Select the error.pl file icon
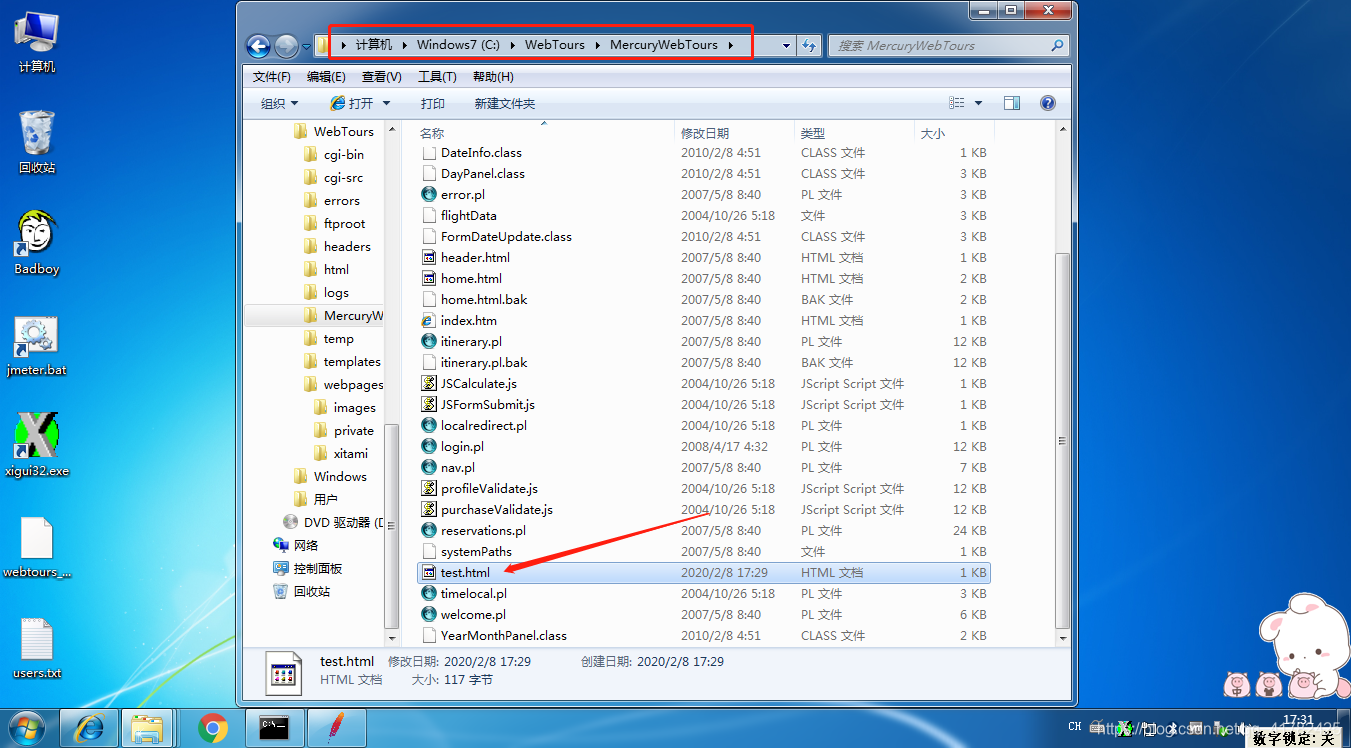1351x748 pixels. [x=429, y=194]
